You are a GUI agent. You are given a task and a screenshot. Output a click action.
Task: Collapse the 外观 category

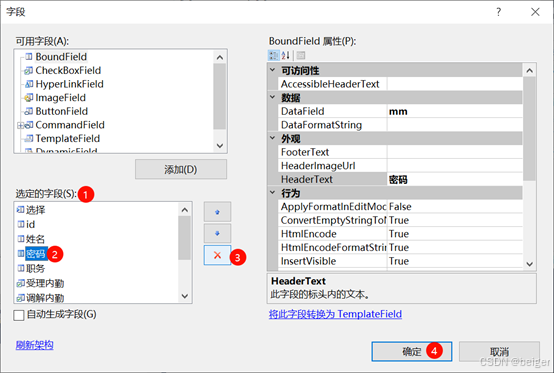(x=272, y=138)
